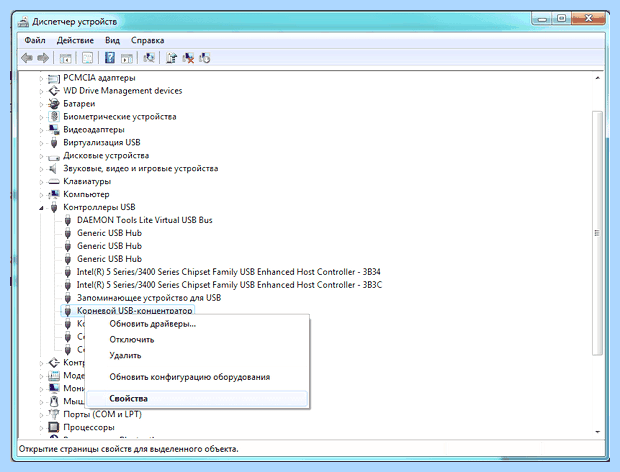
Task: Click the Back arrow in the toolbar
Action: (27, 58)
